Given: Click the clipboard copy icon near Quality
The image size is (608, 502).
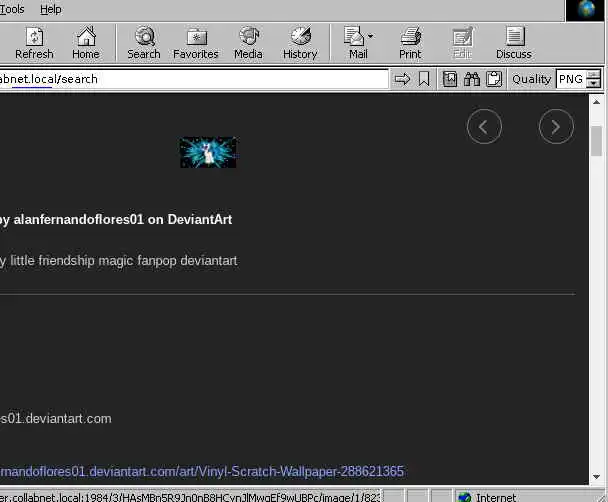Looking at the screenshot, I should (x=494, y=79).
